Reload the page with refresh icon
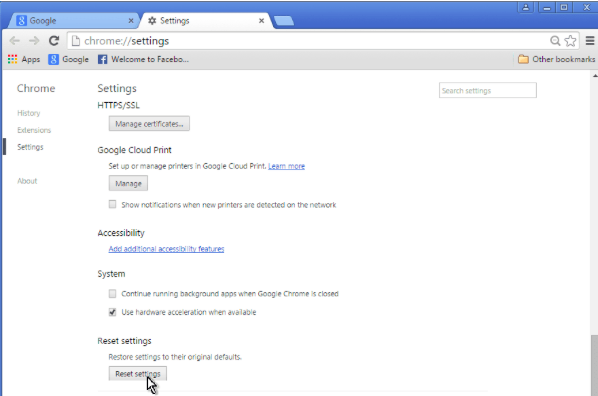 54,41
